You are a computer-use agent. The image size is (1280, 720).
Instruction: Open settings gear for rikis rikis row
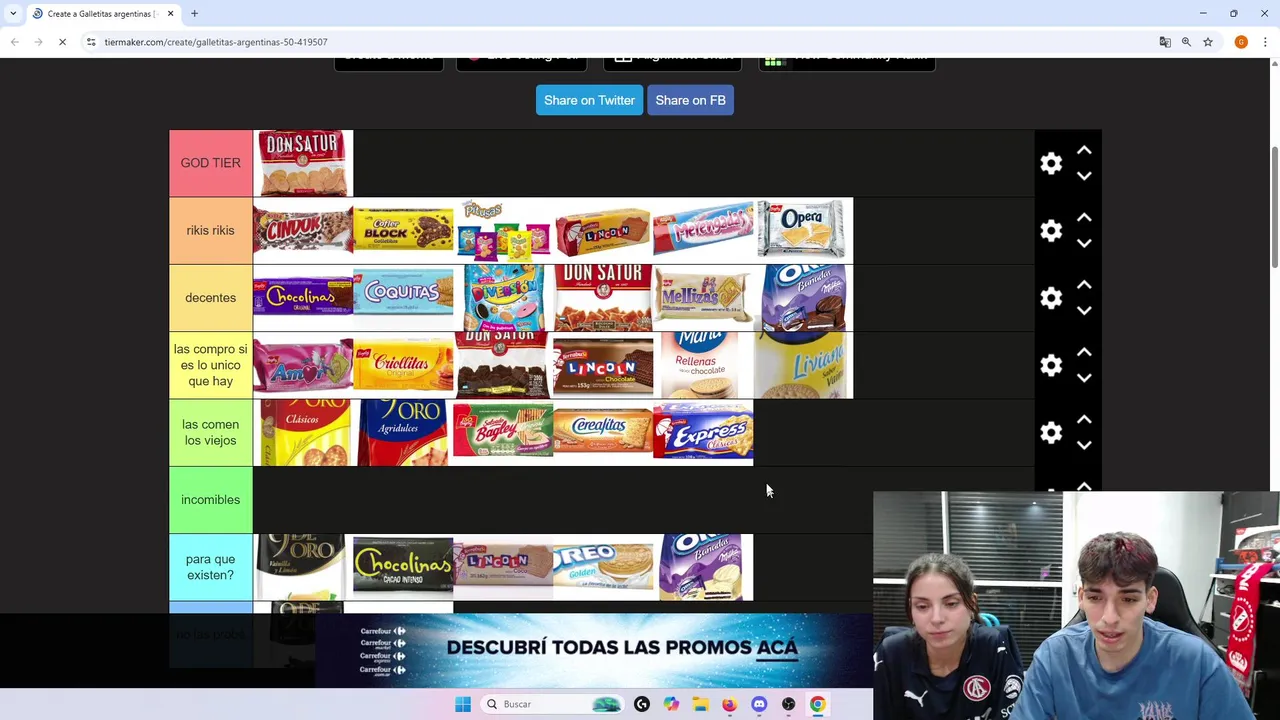(x=1051, y=231)
